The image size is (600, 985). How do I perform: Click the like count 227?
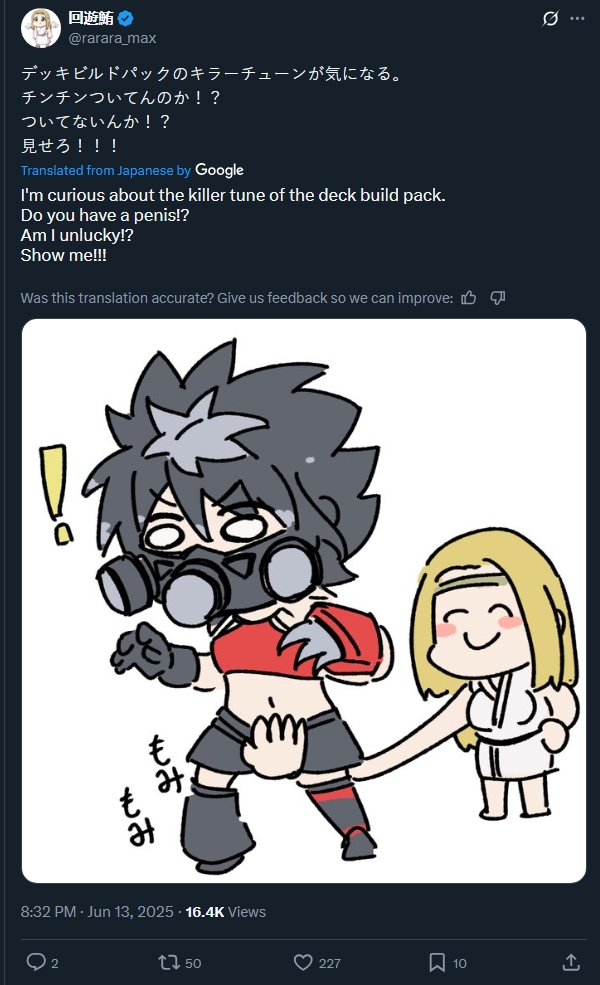[329, 963]
